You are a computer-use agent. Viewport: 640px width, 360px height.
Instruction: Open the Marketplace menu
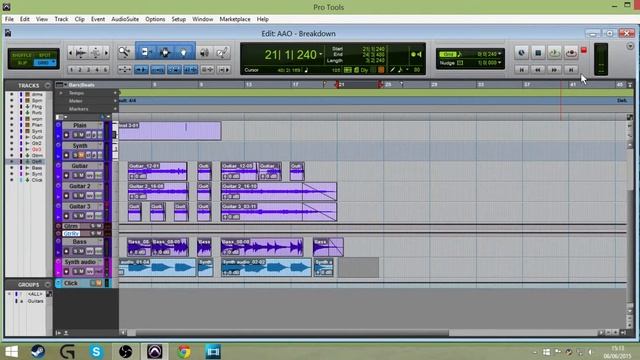coord(235,19)
